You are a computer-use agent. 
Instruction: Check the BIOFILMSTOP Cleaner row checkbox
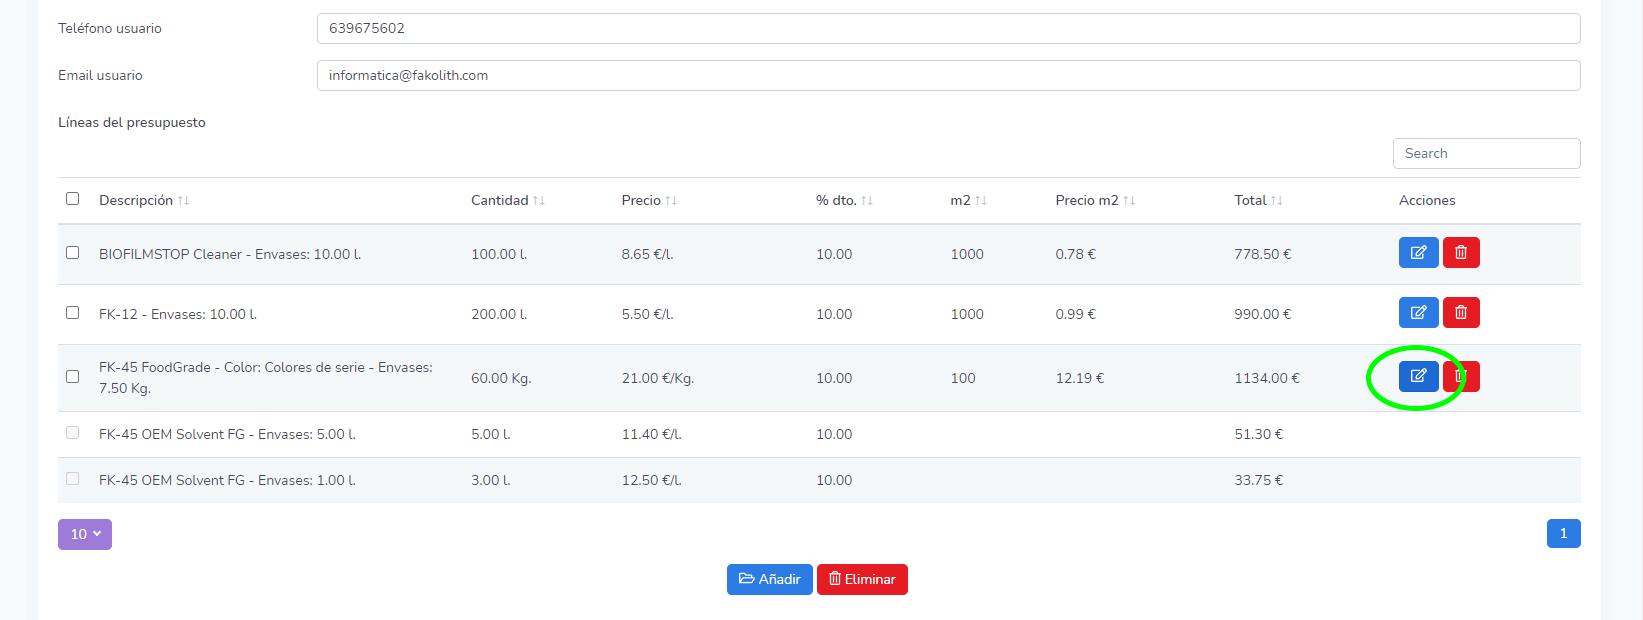(72, 253)
